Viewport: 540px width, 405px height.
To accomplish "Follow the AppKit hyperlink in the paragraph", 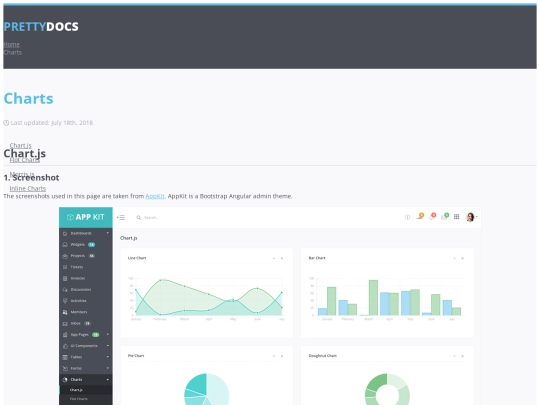I will coord(155,196).
